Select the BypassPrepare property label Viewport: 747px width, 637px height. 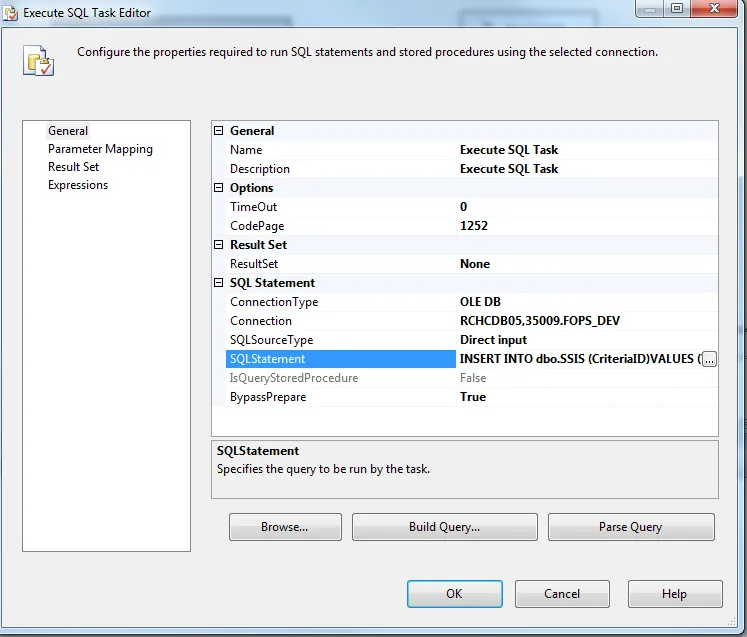(x=268, y=397)
